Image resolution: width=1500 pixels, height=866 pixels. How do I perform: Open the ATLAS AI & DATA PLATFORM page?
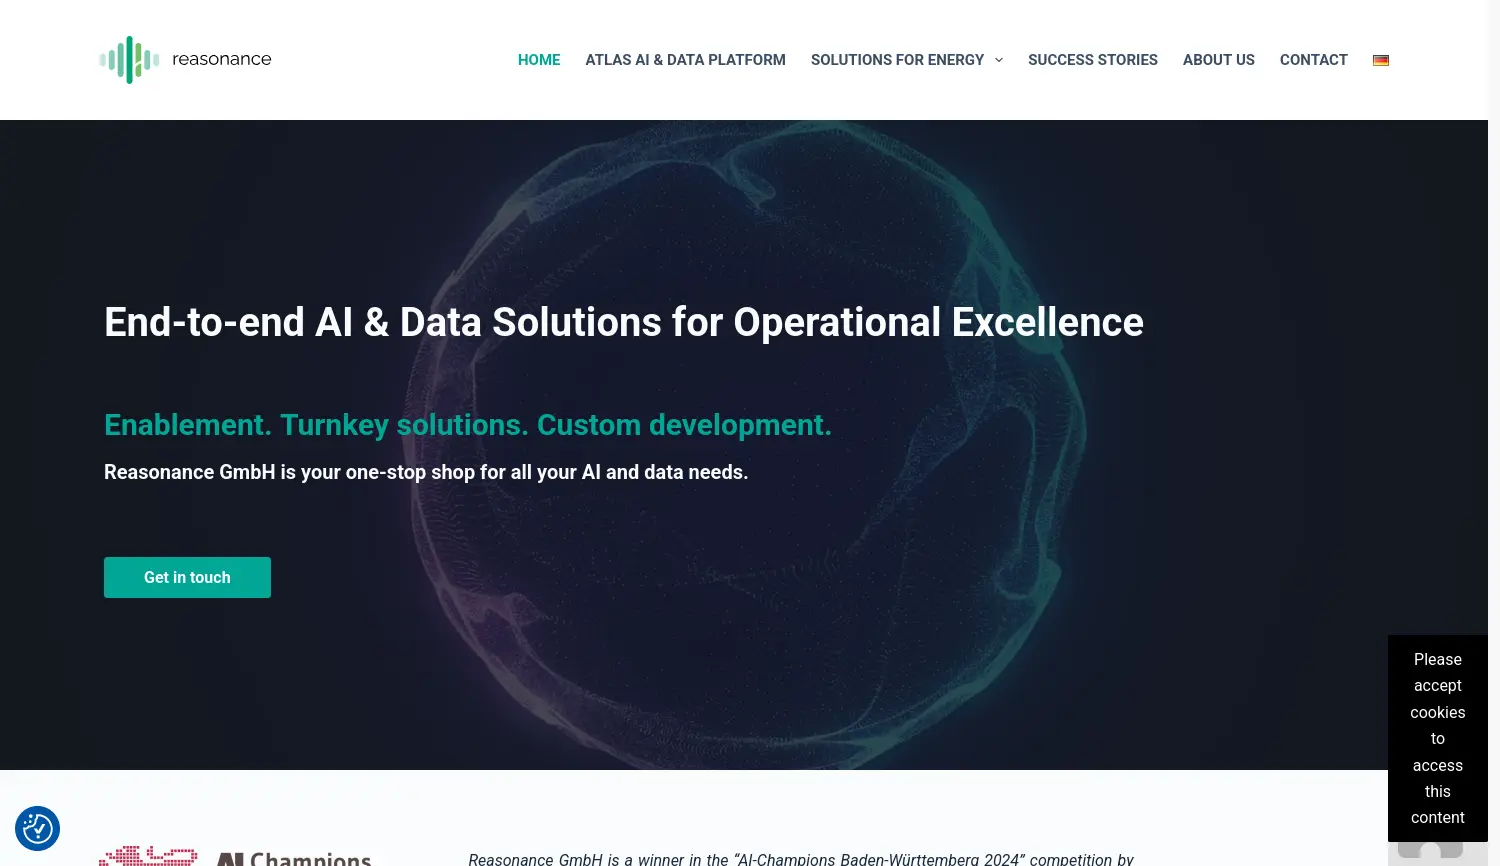click(x=685, y=60)
